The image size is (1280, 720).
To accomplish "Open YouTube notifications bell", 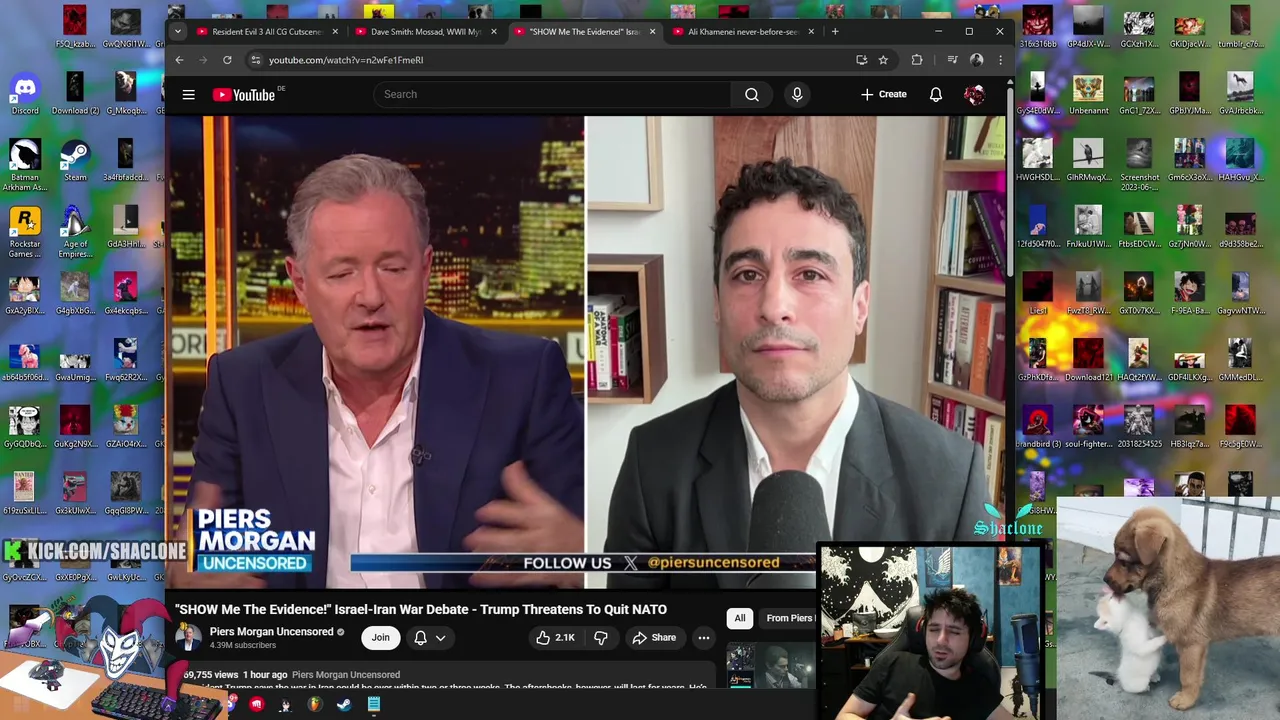I will point(936,95).
